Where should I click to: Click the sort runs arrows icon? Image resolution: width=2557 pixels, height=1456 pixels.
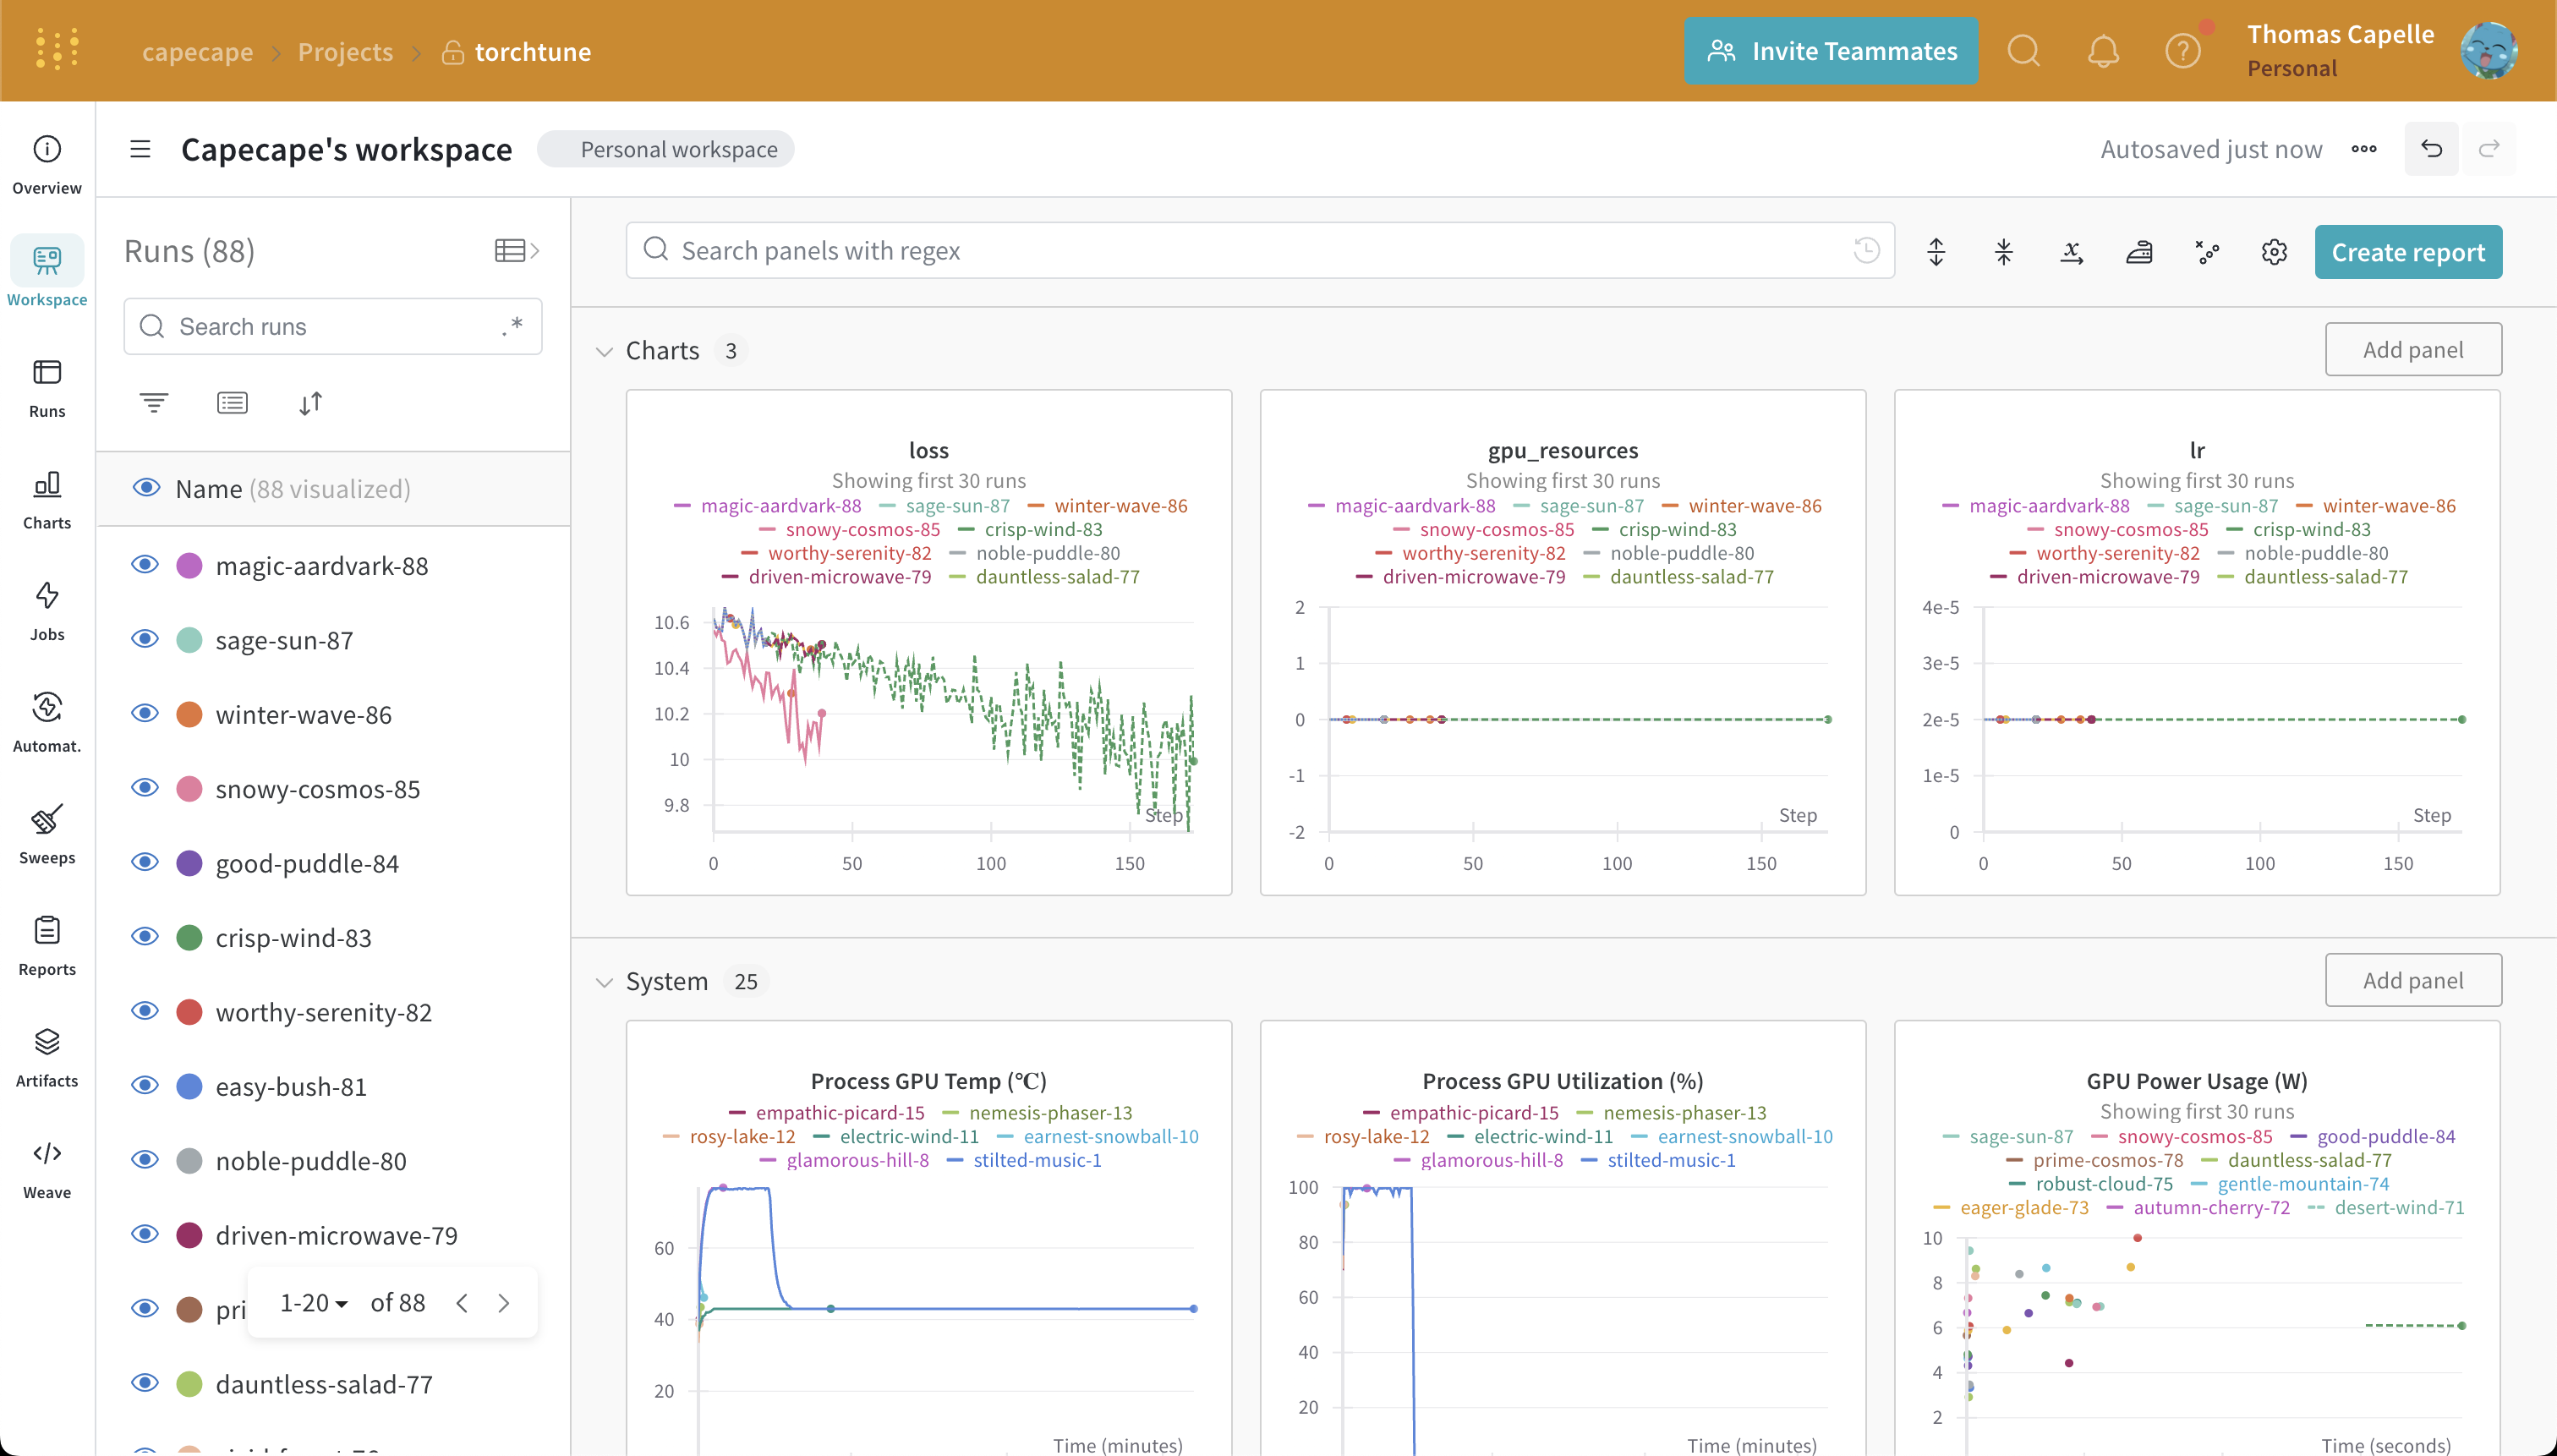(310, 403)
